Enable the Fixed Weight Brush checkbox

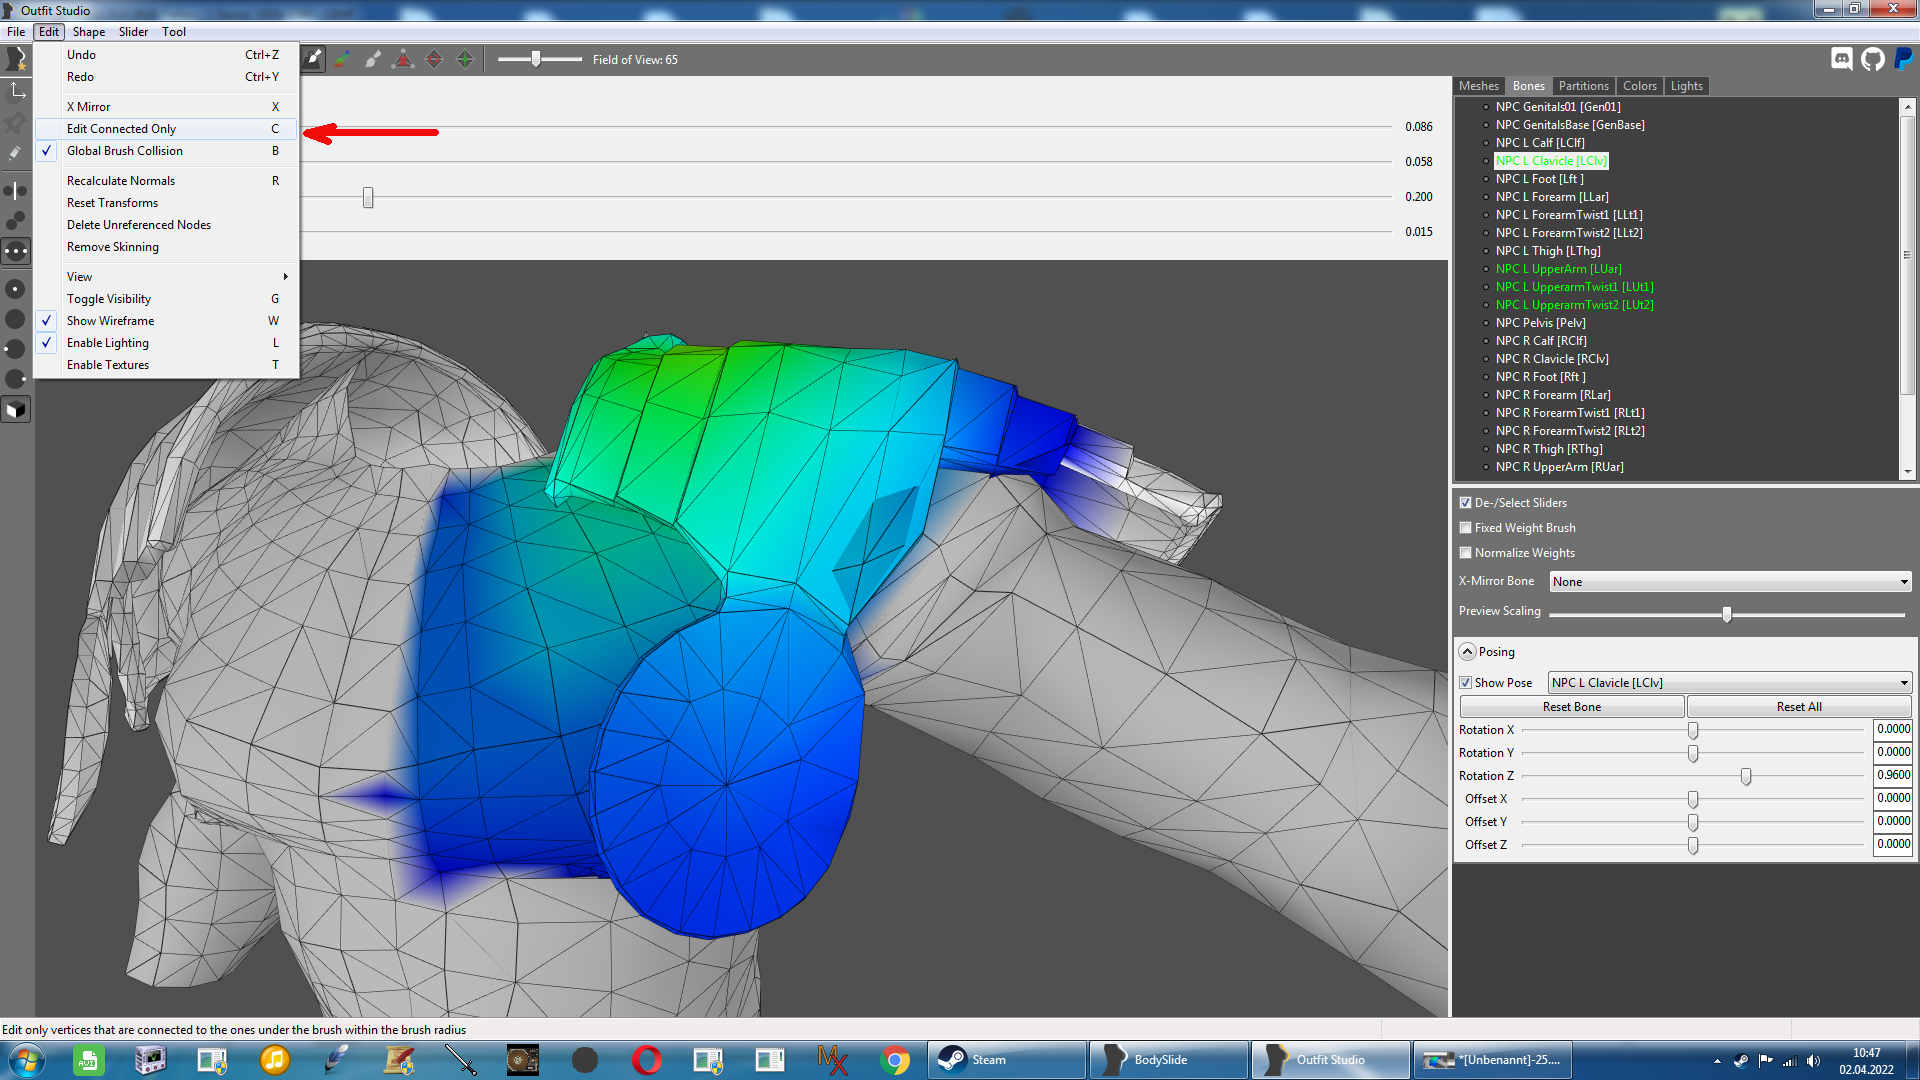(x=1466, y=528)
